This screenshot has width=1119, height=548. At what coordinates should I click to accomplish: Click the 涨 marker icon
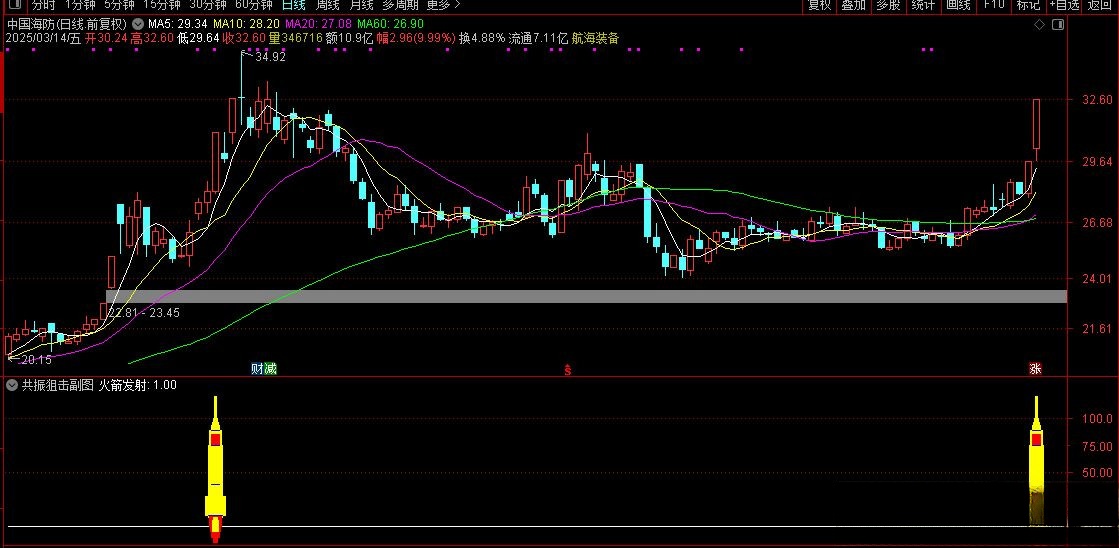coord(1035,369)
